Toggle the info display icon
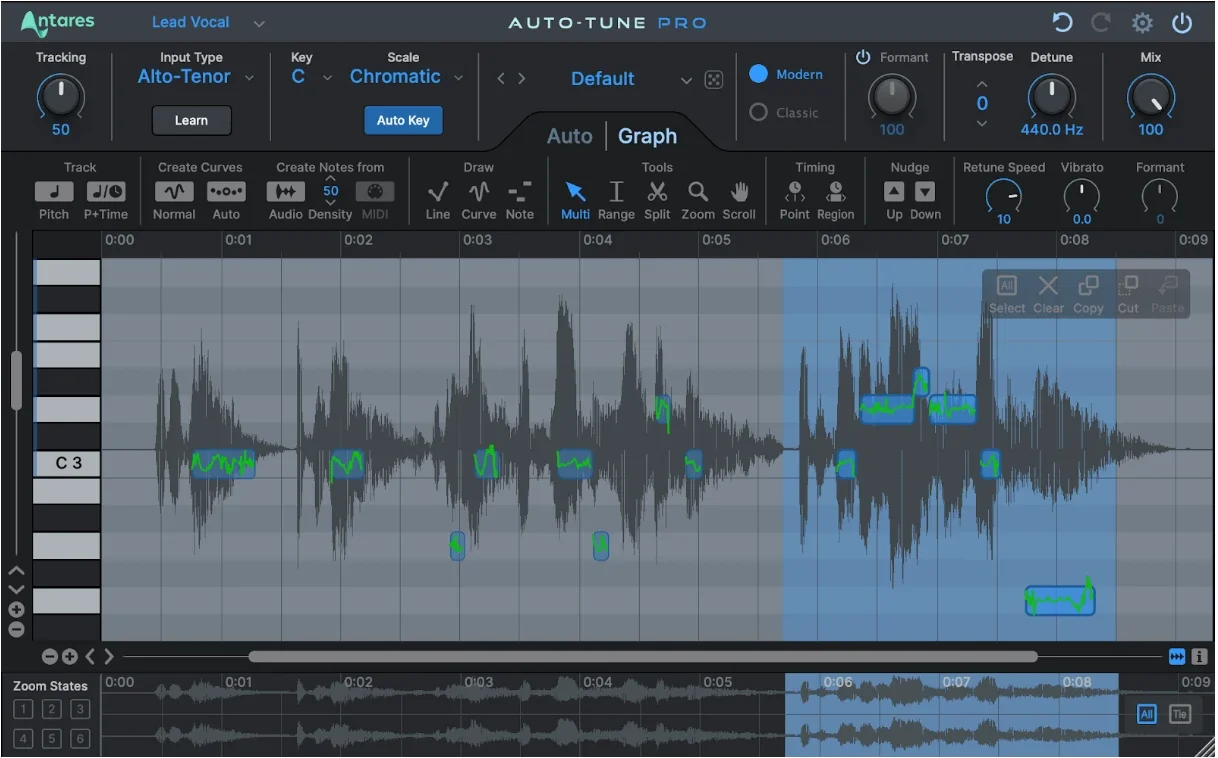Image resolution: width=1218 pixels, height=758 pixels. [1199, 657]
